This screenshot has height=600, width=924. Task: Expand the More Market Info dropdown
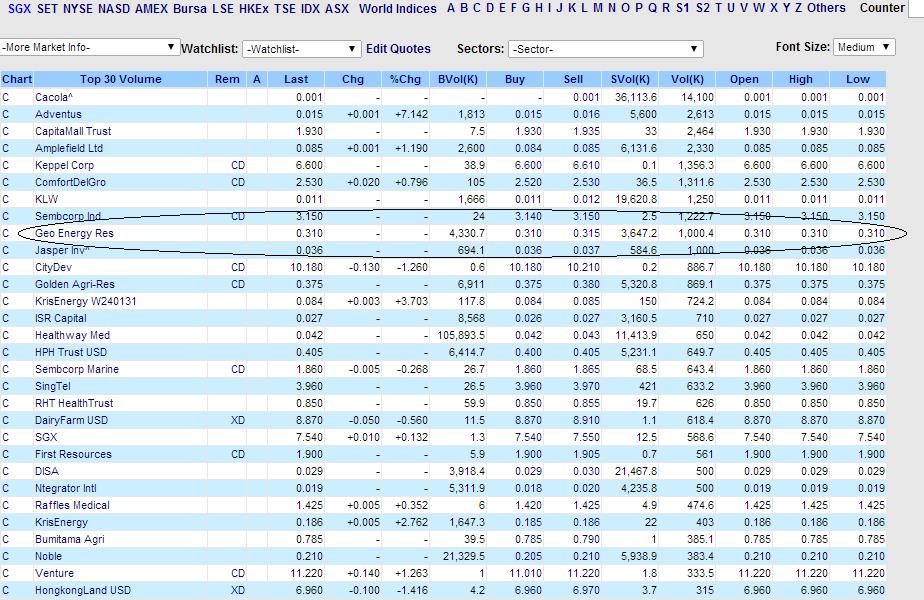point(90,47)
